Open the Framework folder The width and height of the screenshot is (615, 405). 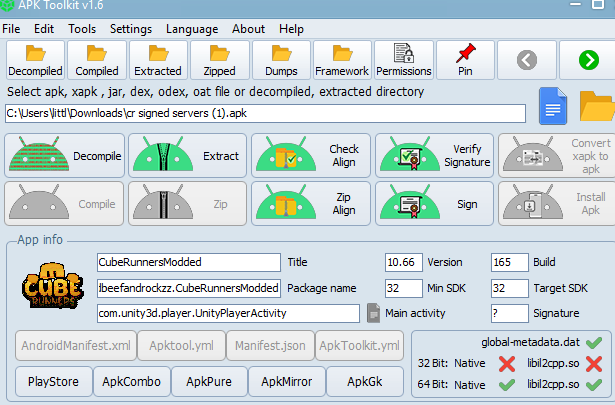pos(342,60)
